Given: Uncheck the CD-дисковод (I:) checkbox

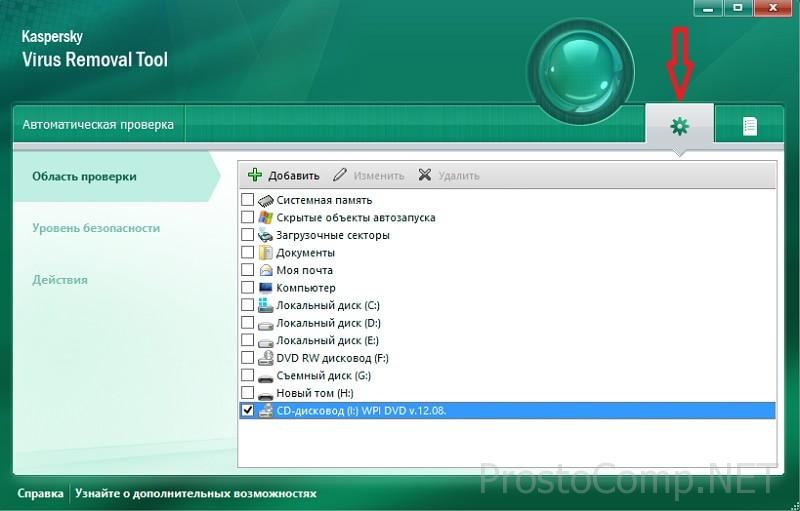Looking at the screenshot, I should coord(248,411).
